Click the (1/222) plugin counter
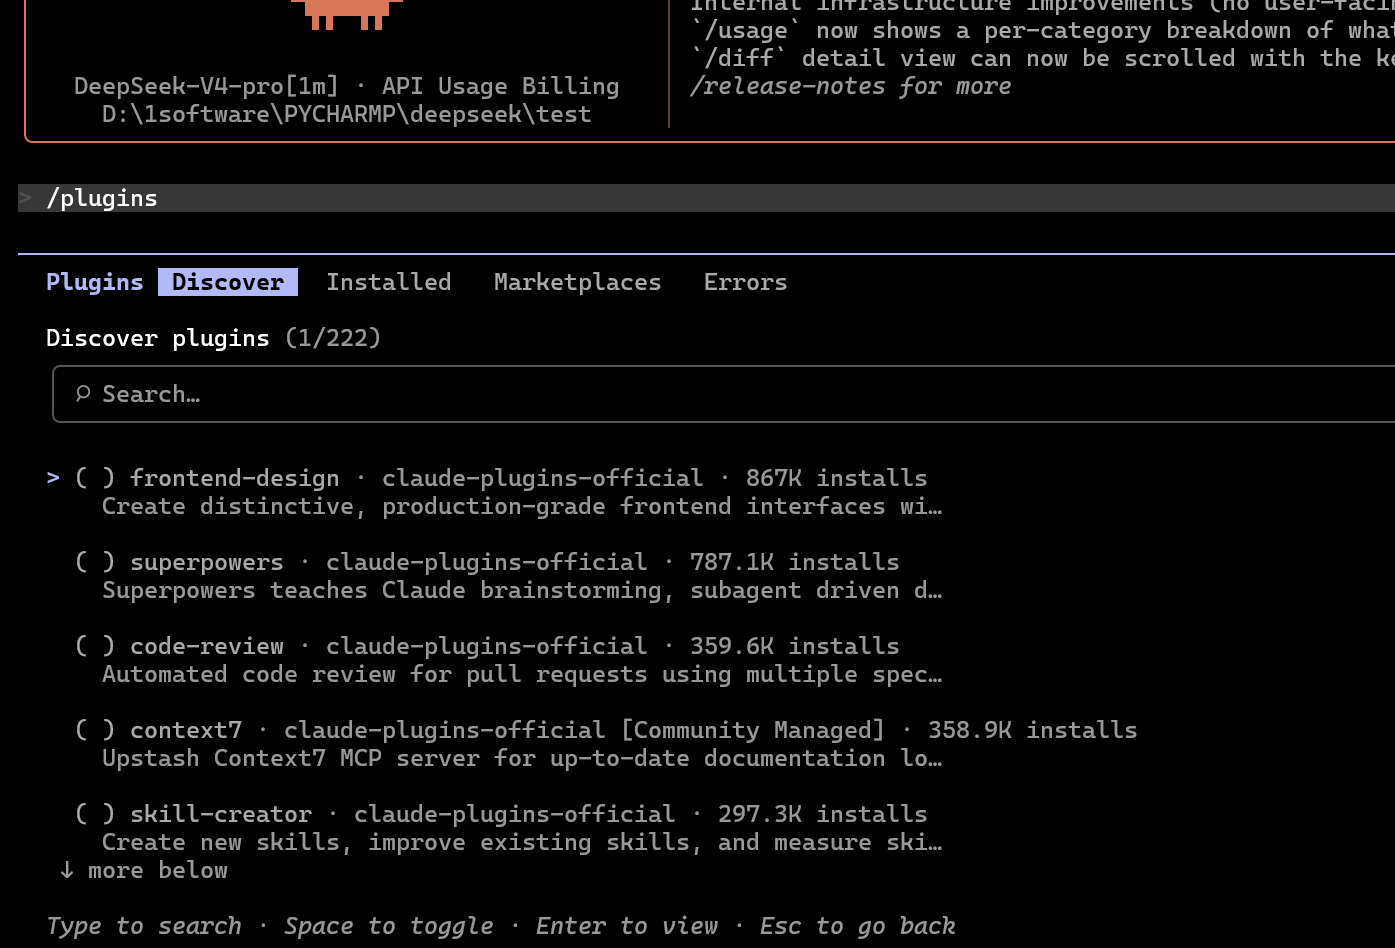Screen dimensions: 1395x948 [x=333, y=338]
